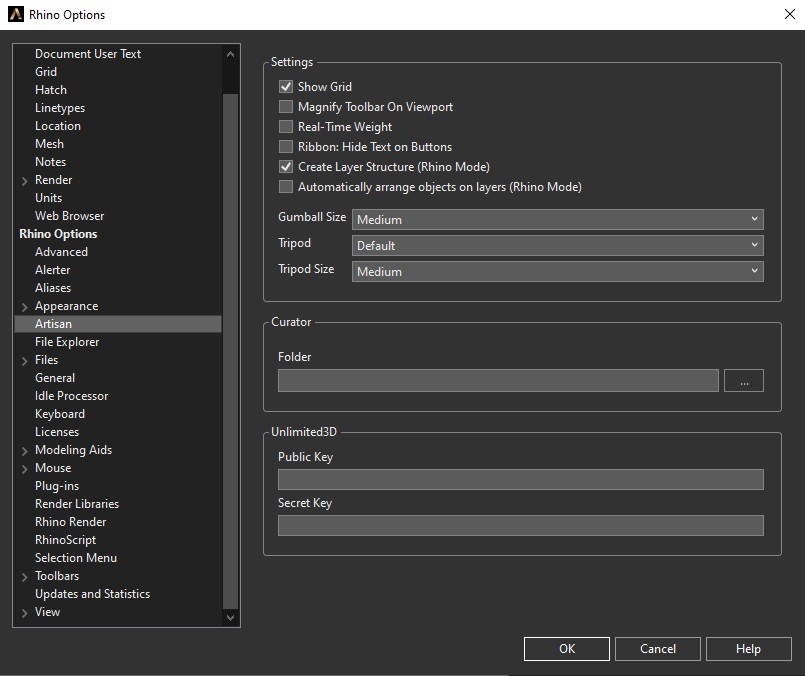Image resolution: width=805 pixels, height=676 pixels.
Task: Check Ribbon: Hide Text on Buttons
Action: [285, 146]
